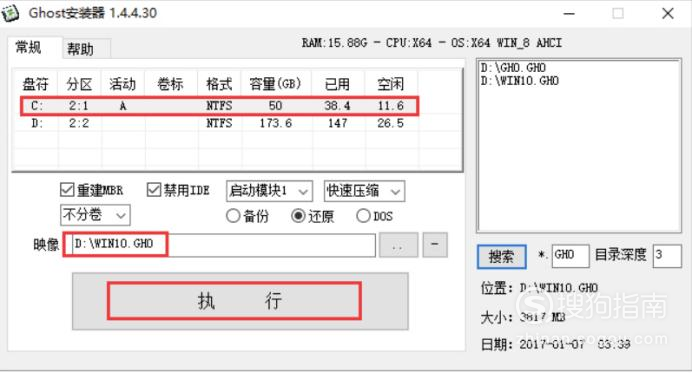Image resolution: width=692 pixels, height=373 pixels.
Task: Click the 位置 D:\WIN10.GHO info text
Action: tap(539, 288)
